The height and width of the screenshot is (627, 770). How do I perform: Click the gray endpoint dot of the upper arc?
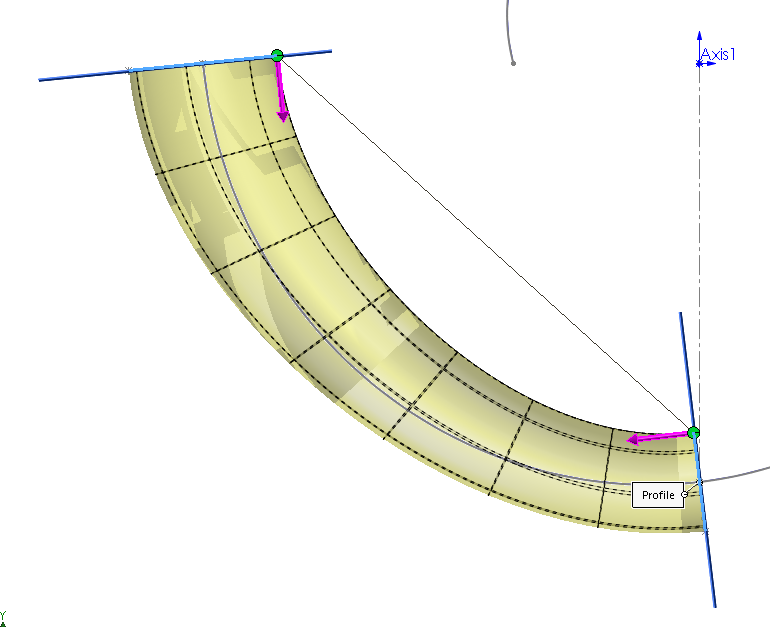pos(513,63)
